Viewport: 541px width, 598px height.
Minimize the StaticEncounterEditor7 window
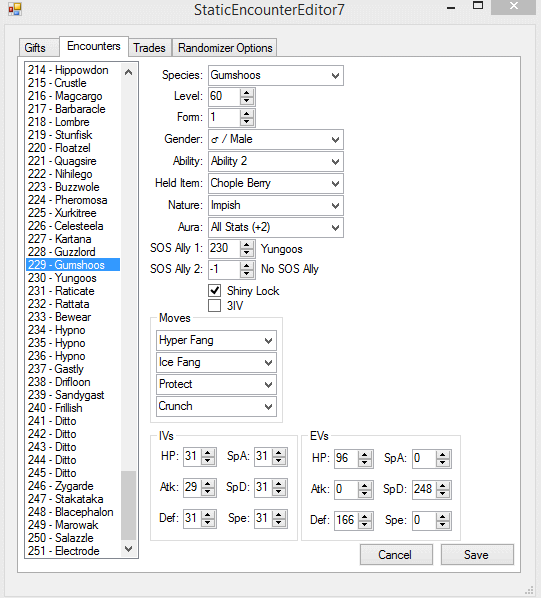pyautogui.click(x=451, y=7)
